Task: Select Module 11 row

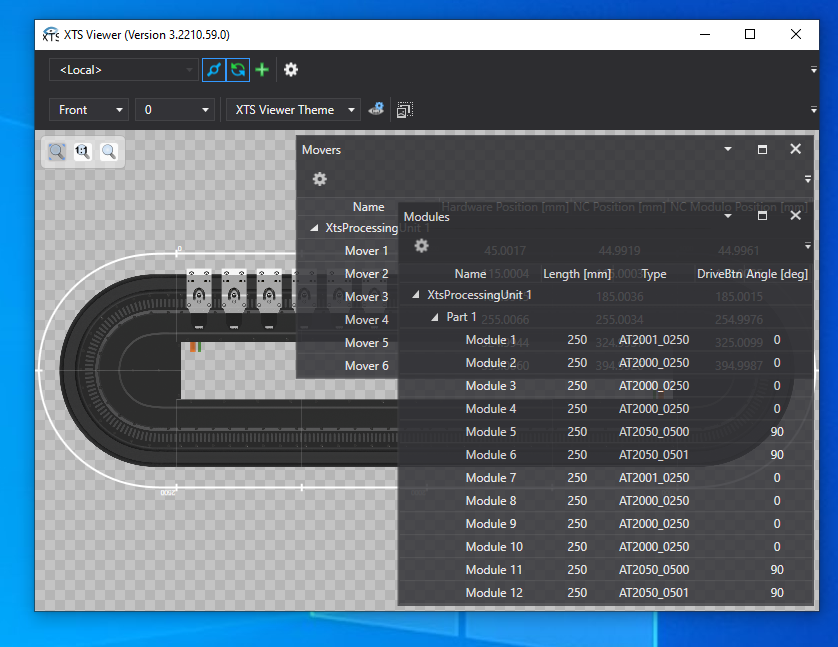Action: 606,570
